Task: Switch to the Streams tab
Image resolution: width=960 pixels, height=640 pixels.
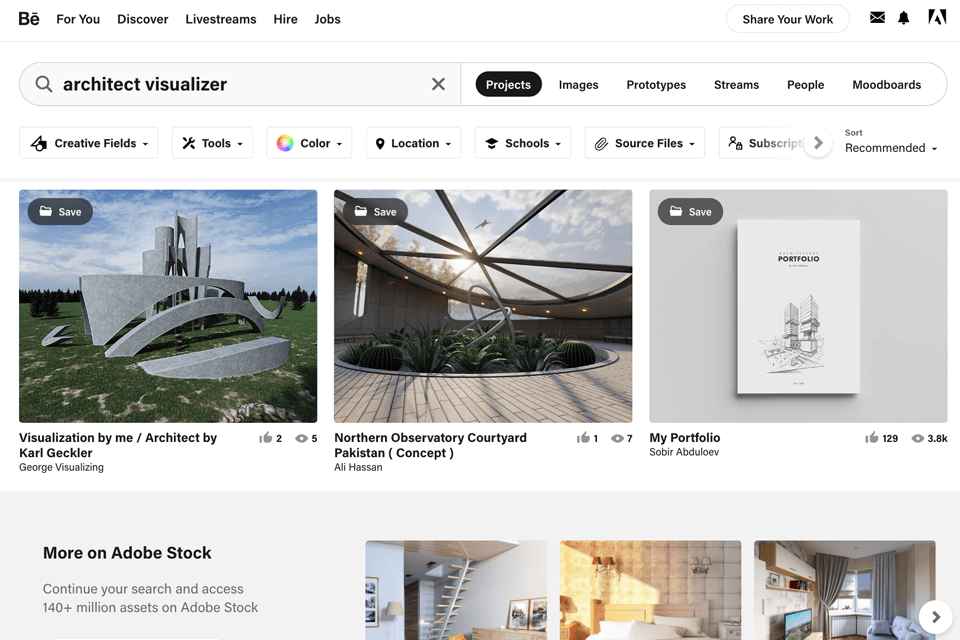Action: coord(736,85)
